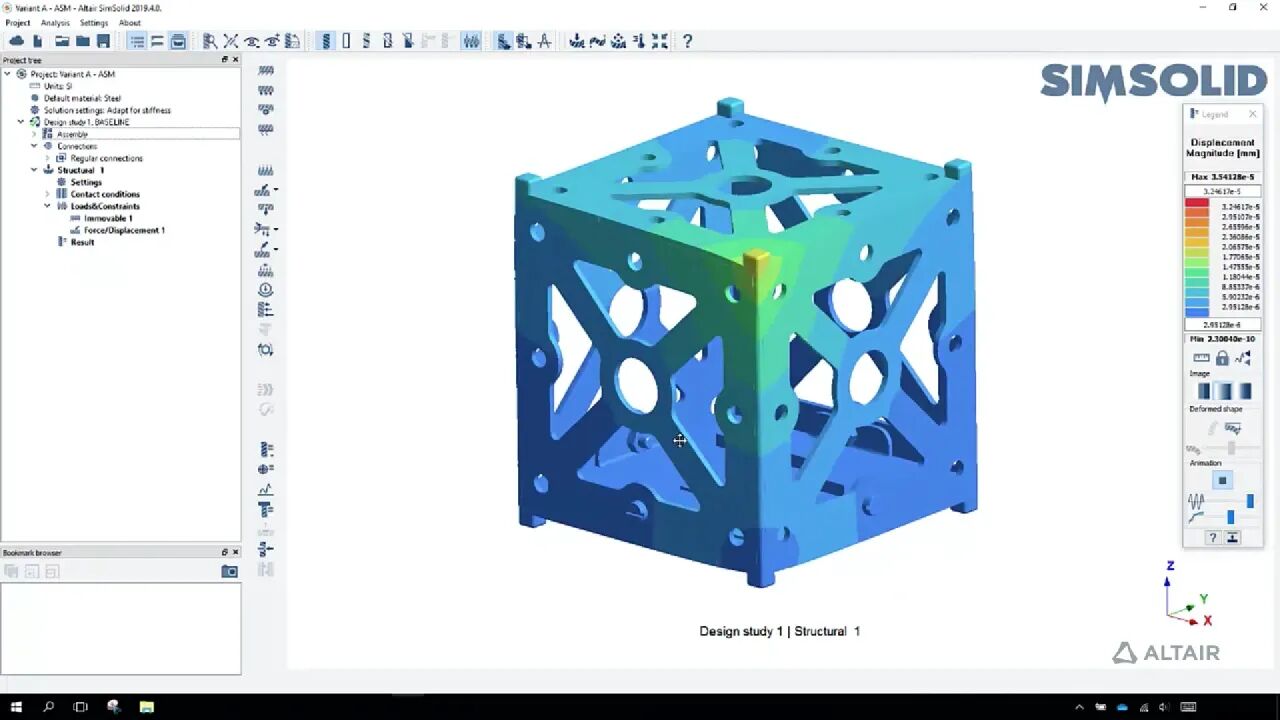This screenshot has height=720, width=1280.
Task: Click the ruler icon in Legend panel
Action: coord(1202,358)
